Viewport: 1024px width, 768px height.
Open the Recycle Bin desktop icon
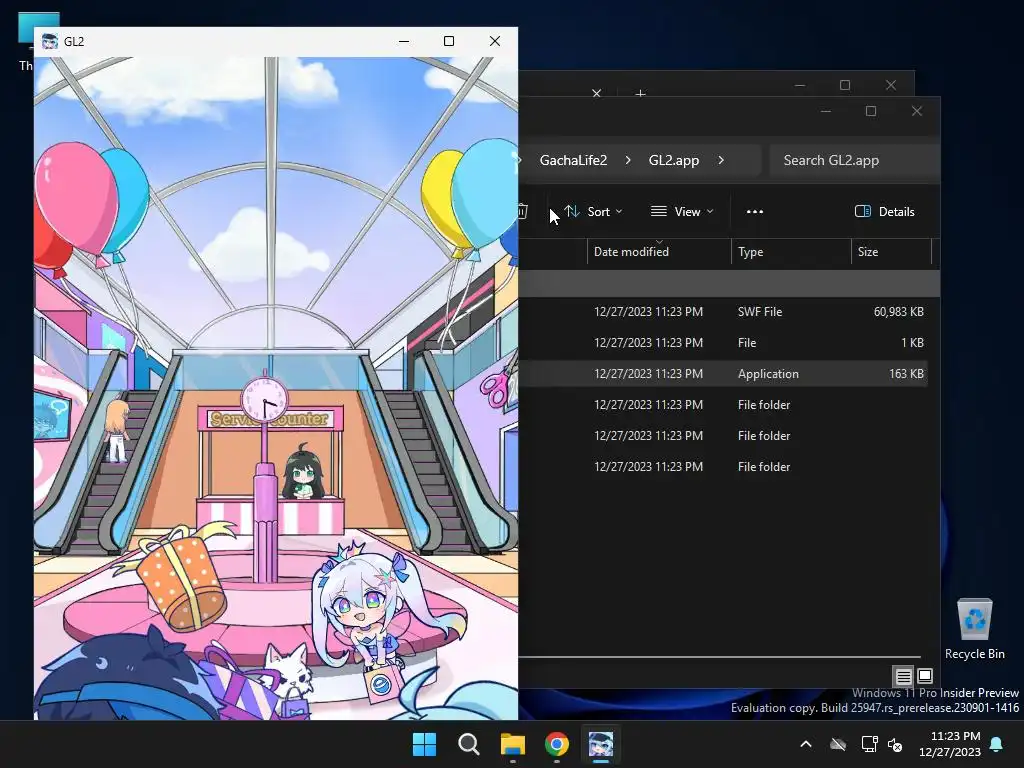(x=974, y=629)
